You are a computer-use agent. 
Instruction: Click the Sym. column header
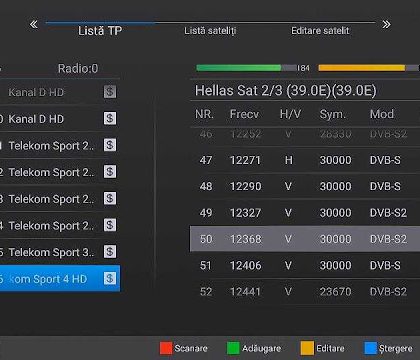(333, 114)
